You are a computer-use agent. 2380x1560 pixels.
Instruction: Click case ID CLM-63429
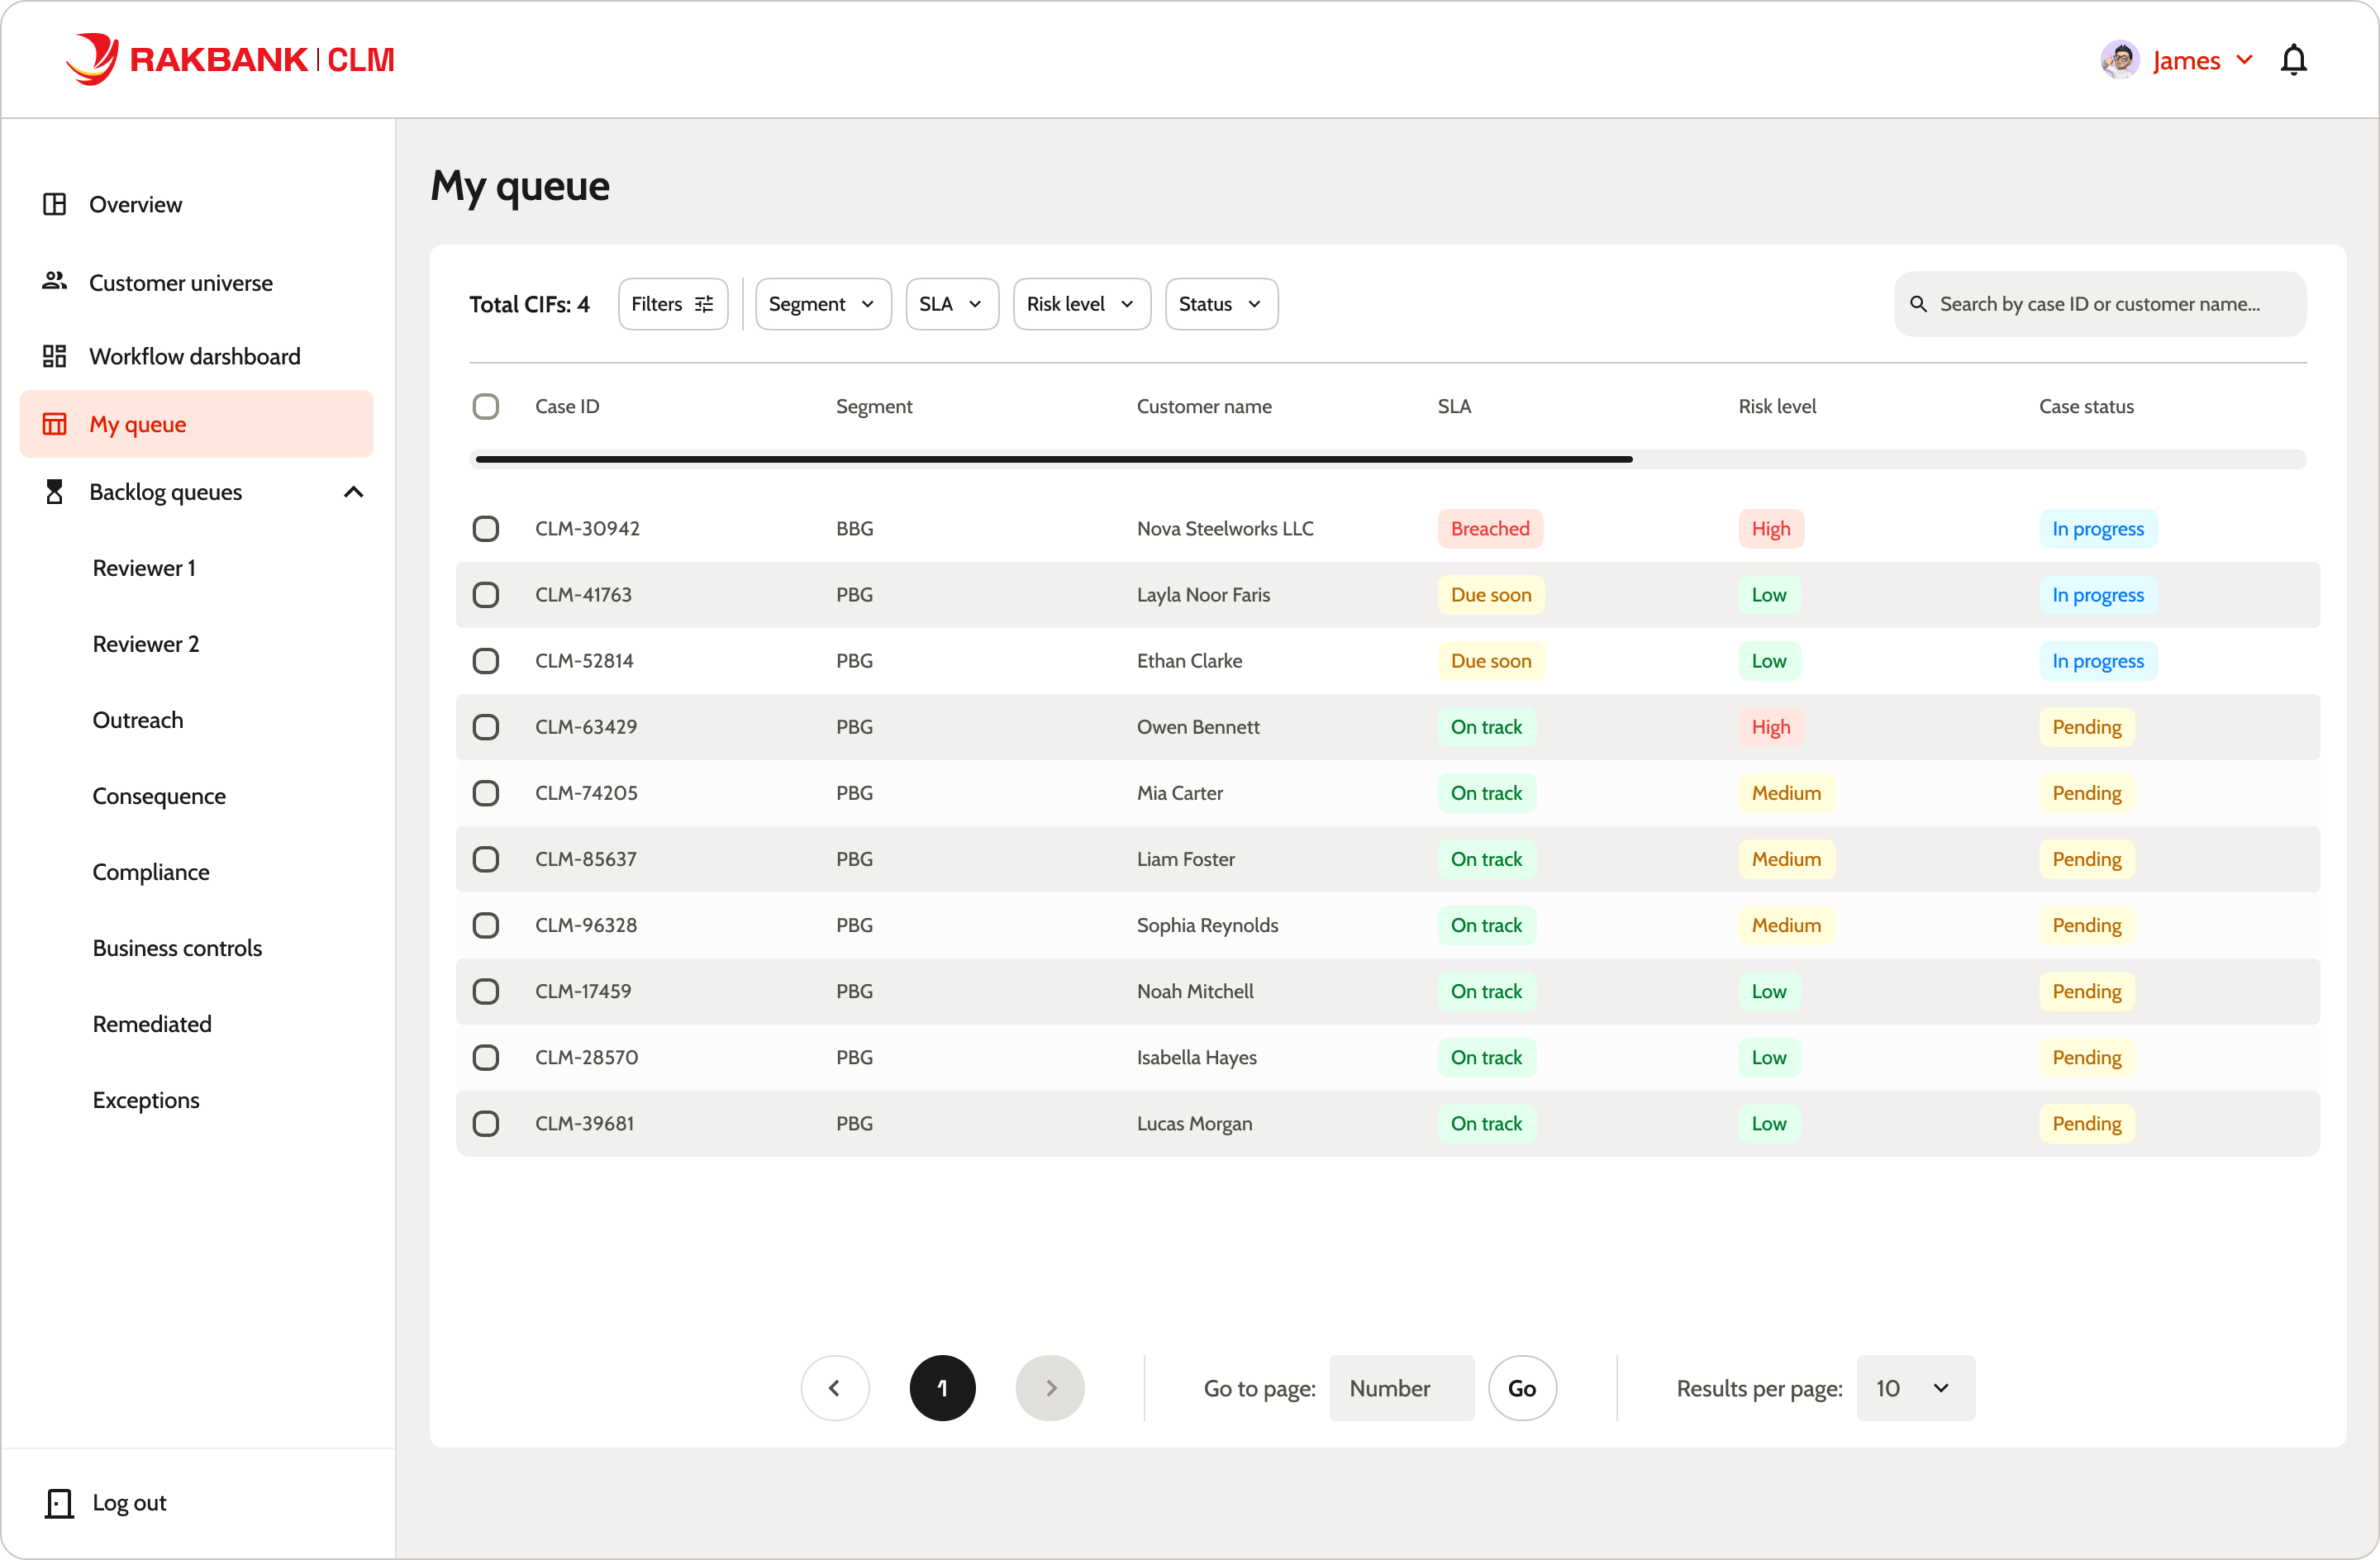(586, 726)
